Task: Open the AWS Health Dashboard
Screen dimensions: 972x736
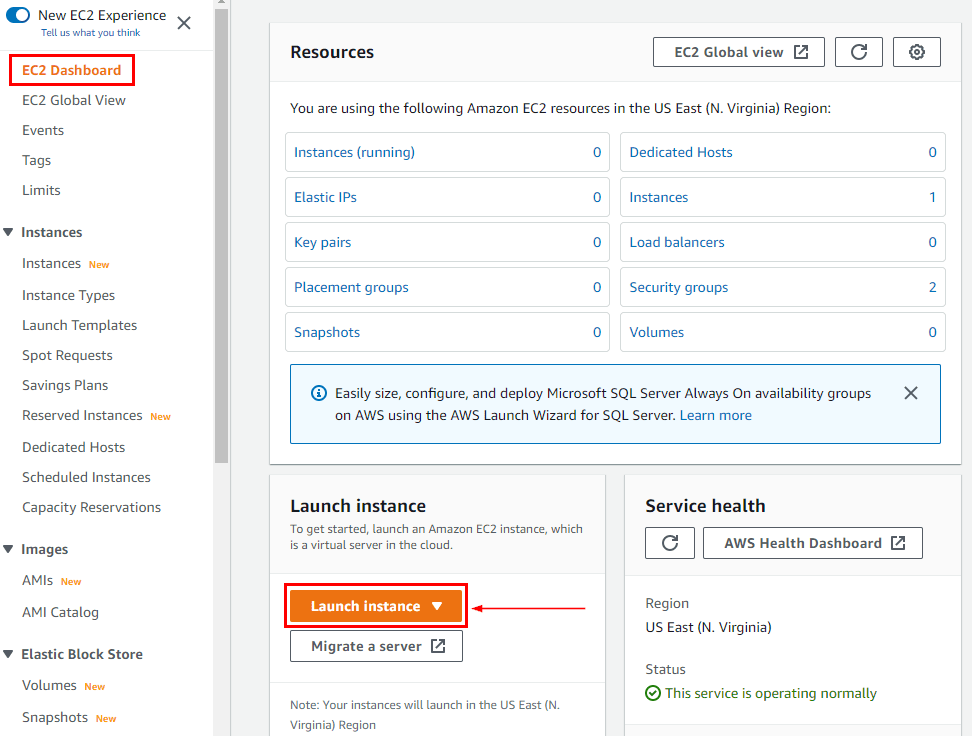Action: coord(812,543)
